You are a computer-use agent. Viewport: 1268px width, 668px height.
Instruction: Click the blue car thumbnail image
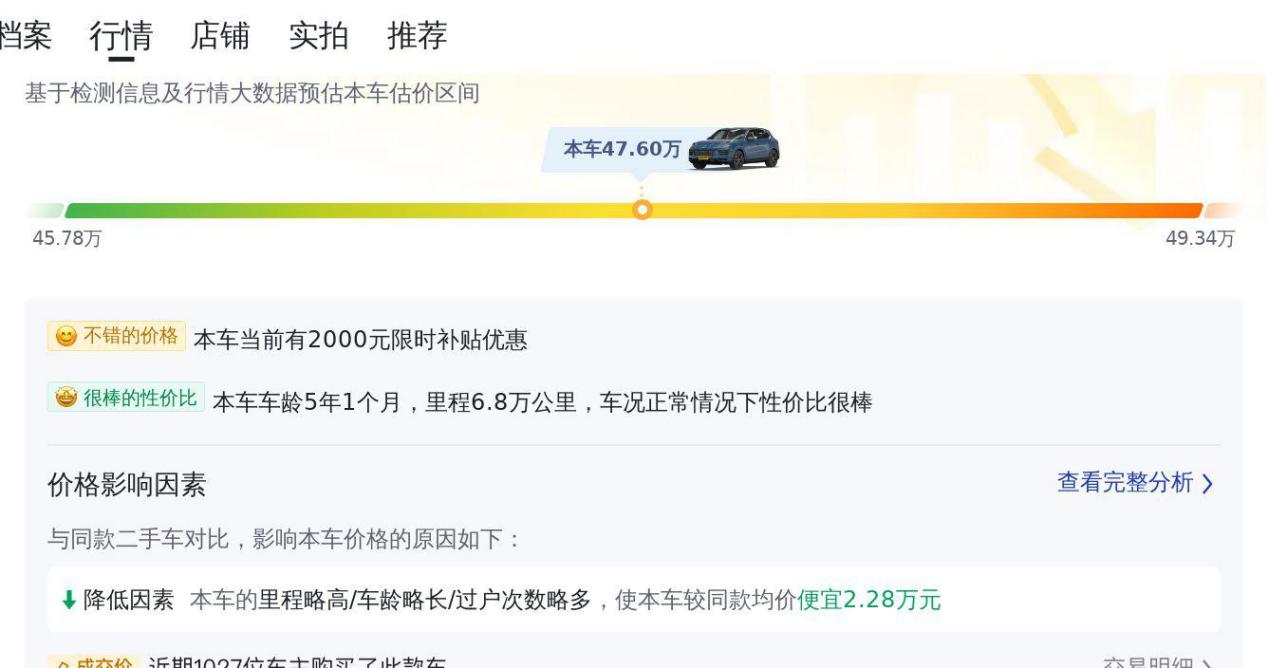point(735,148)
